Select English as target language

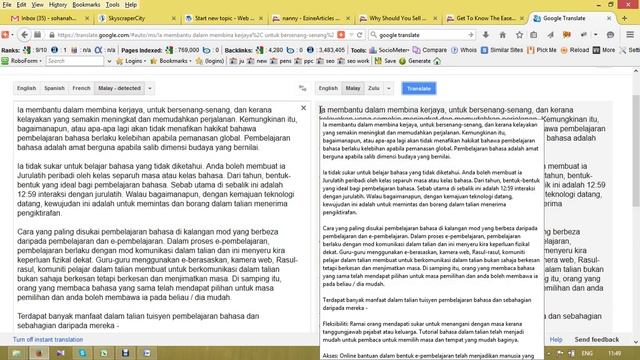(x=328, y=88)
